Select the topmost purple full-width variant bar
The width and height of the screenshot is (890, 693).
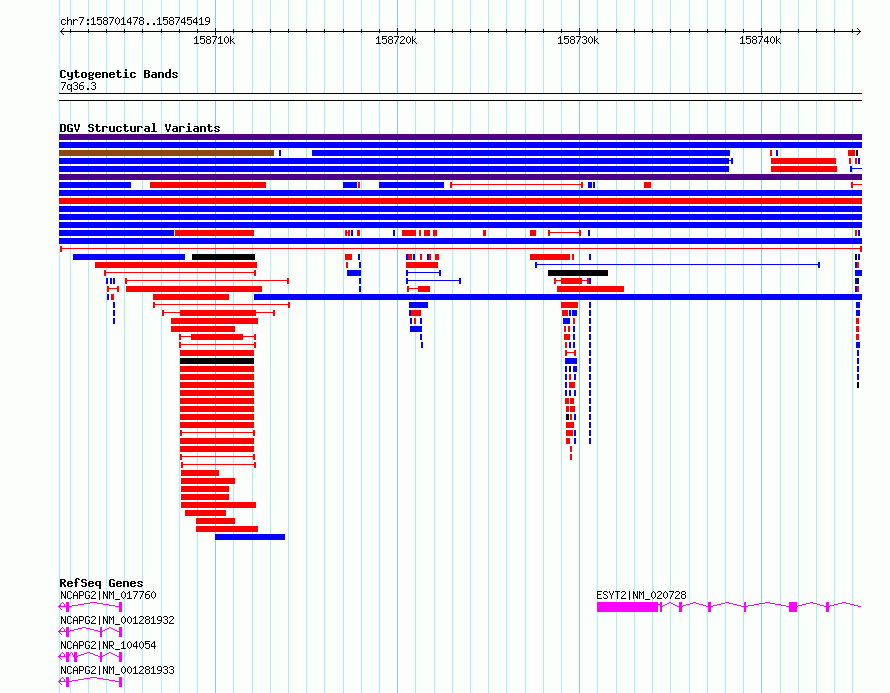pos(460,137)
